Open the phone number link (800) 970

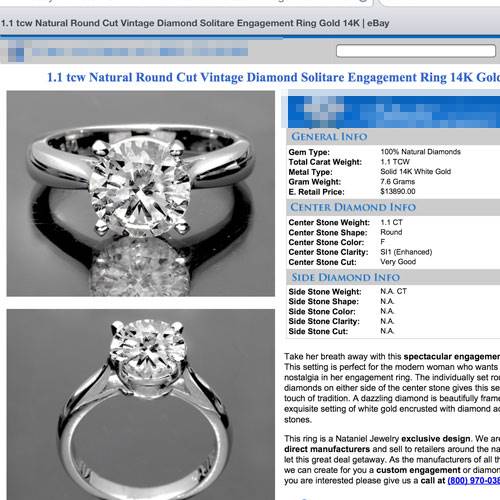474,480
